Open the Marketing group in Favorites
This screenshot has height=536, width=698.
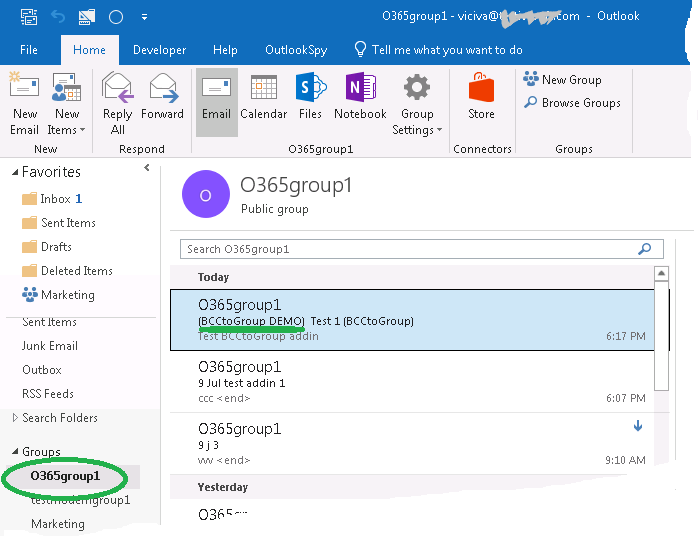pyautogui.click(x=58, y=295)
